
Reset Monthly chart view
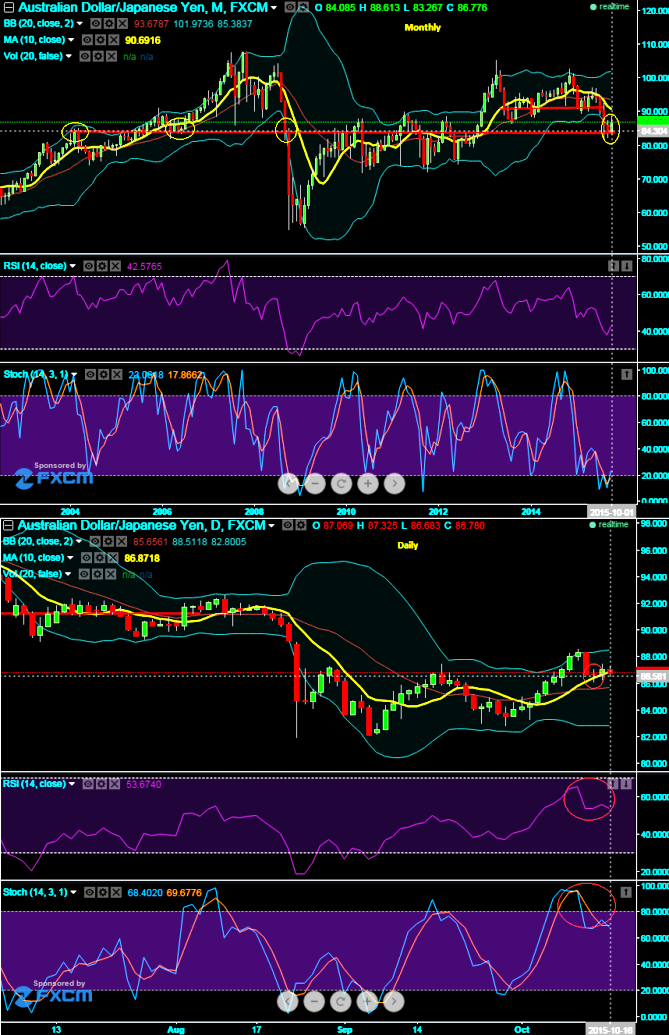click(x=341, y=484)
